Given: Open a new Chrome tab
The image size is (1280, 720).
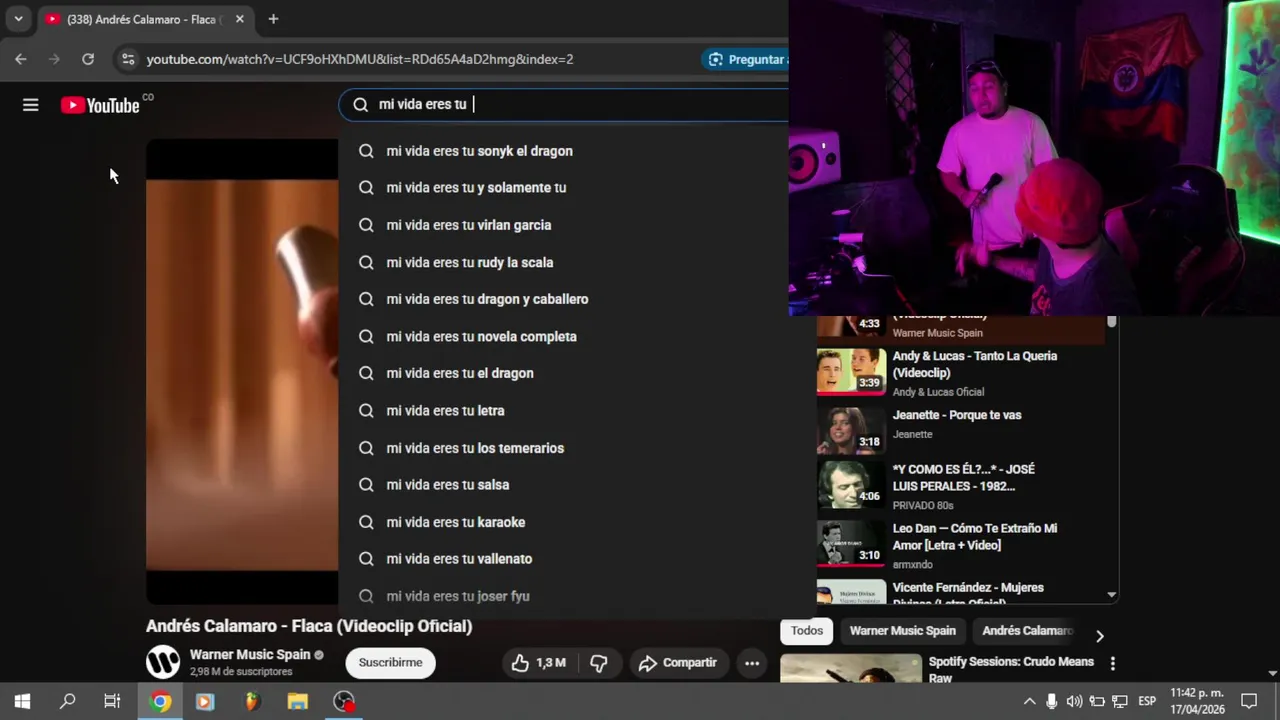Looking at the screenshot, I should (x=273, y=19).
